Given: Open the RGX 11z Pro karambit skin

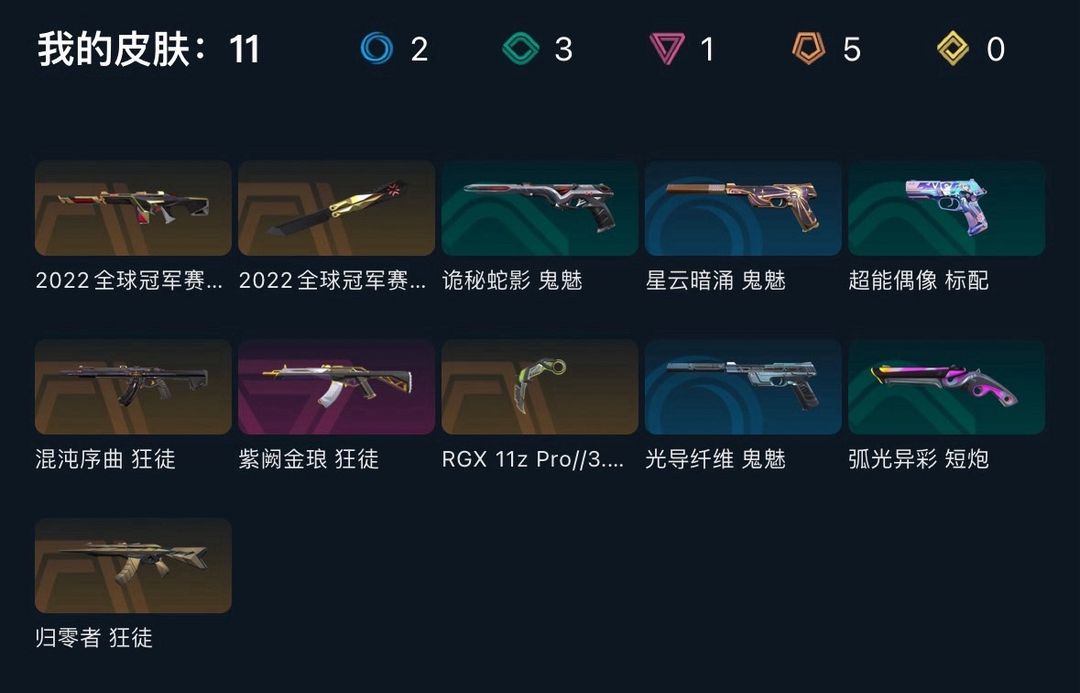Looking at the screenshot, I should pos(539,386).
